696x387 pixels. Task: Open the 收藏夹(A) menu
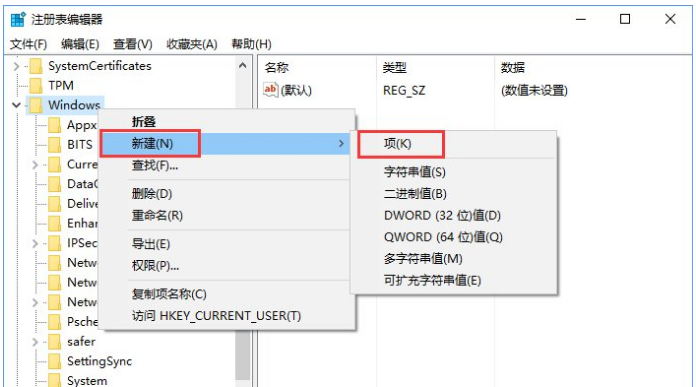click(x=192, y=44)
